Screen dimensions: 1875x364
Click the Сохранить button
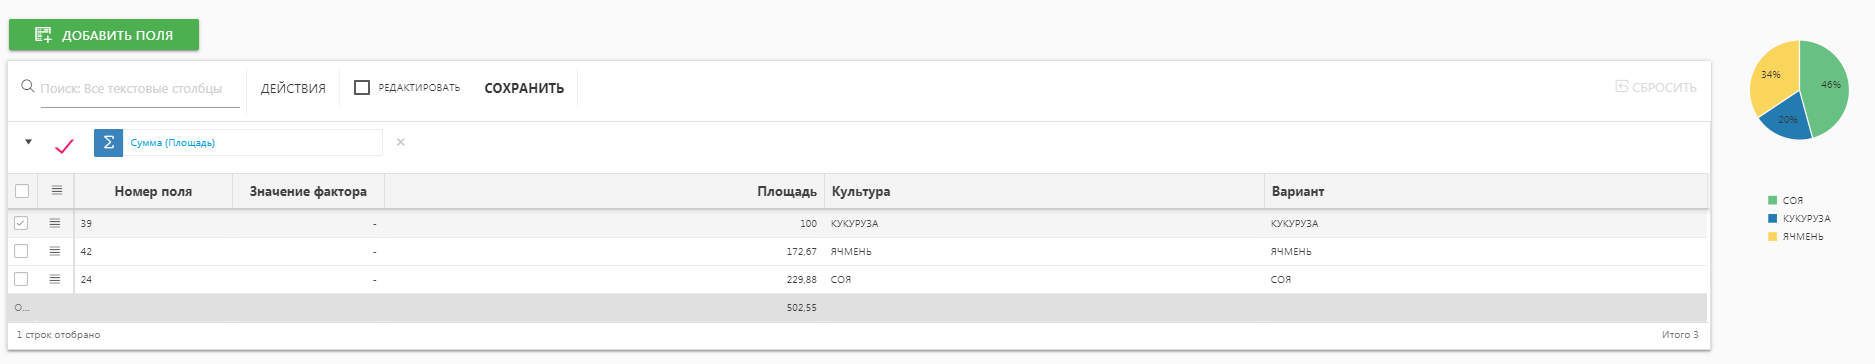(524, 88)
